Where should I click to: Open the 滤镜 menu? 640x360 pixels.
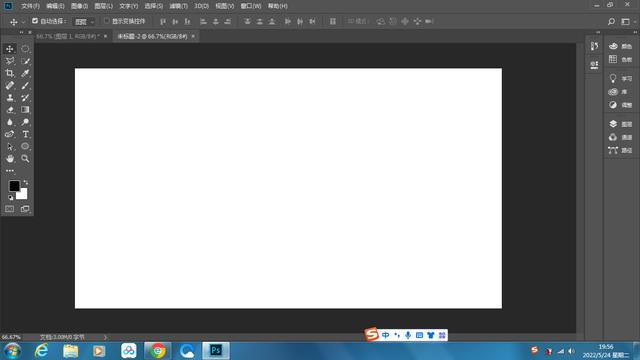coord(178,6)
